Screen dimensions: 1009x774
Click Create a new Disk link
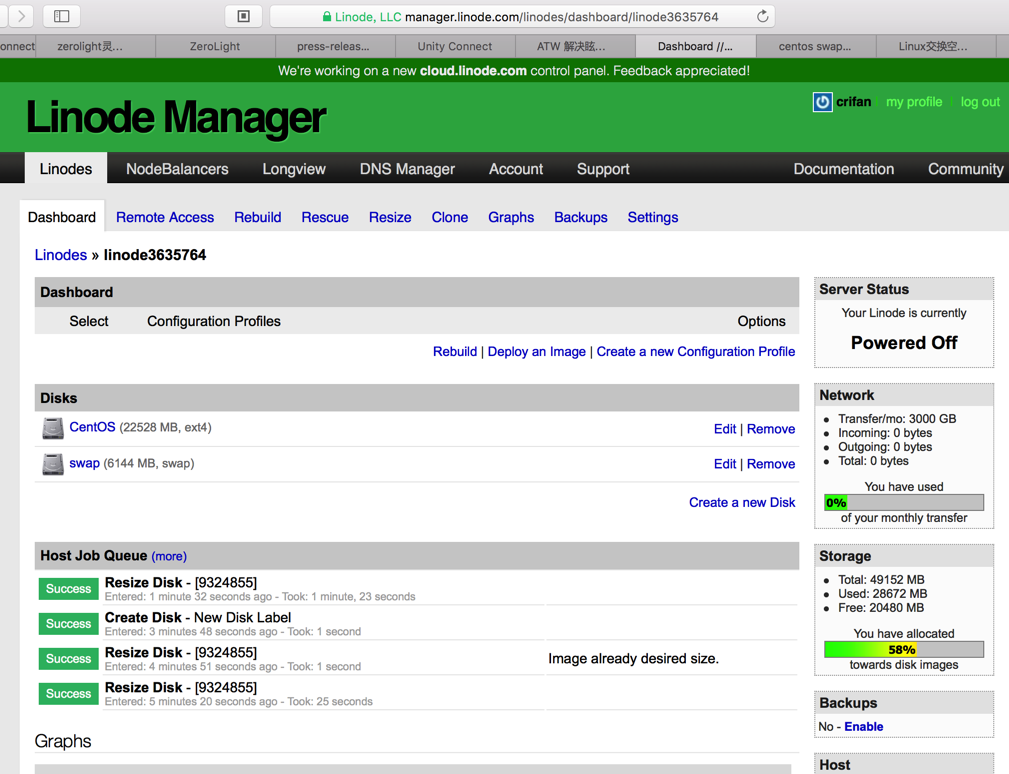pyautogui.click(x=742, y=502)
